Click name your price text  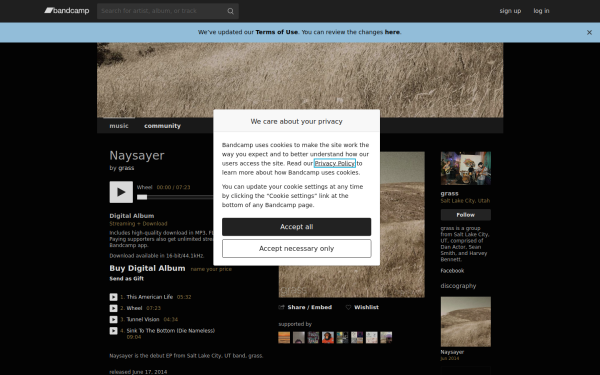click(211, 269)
